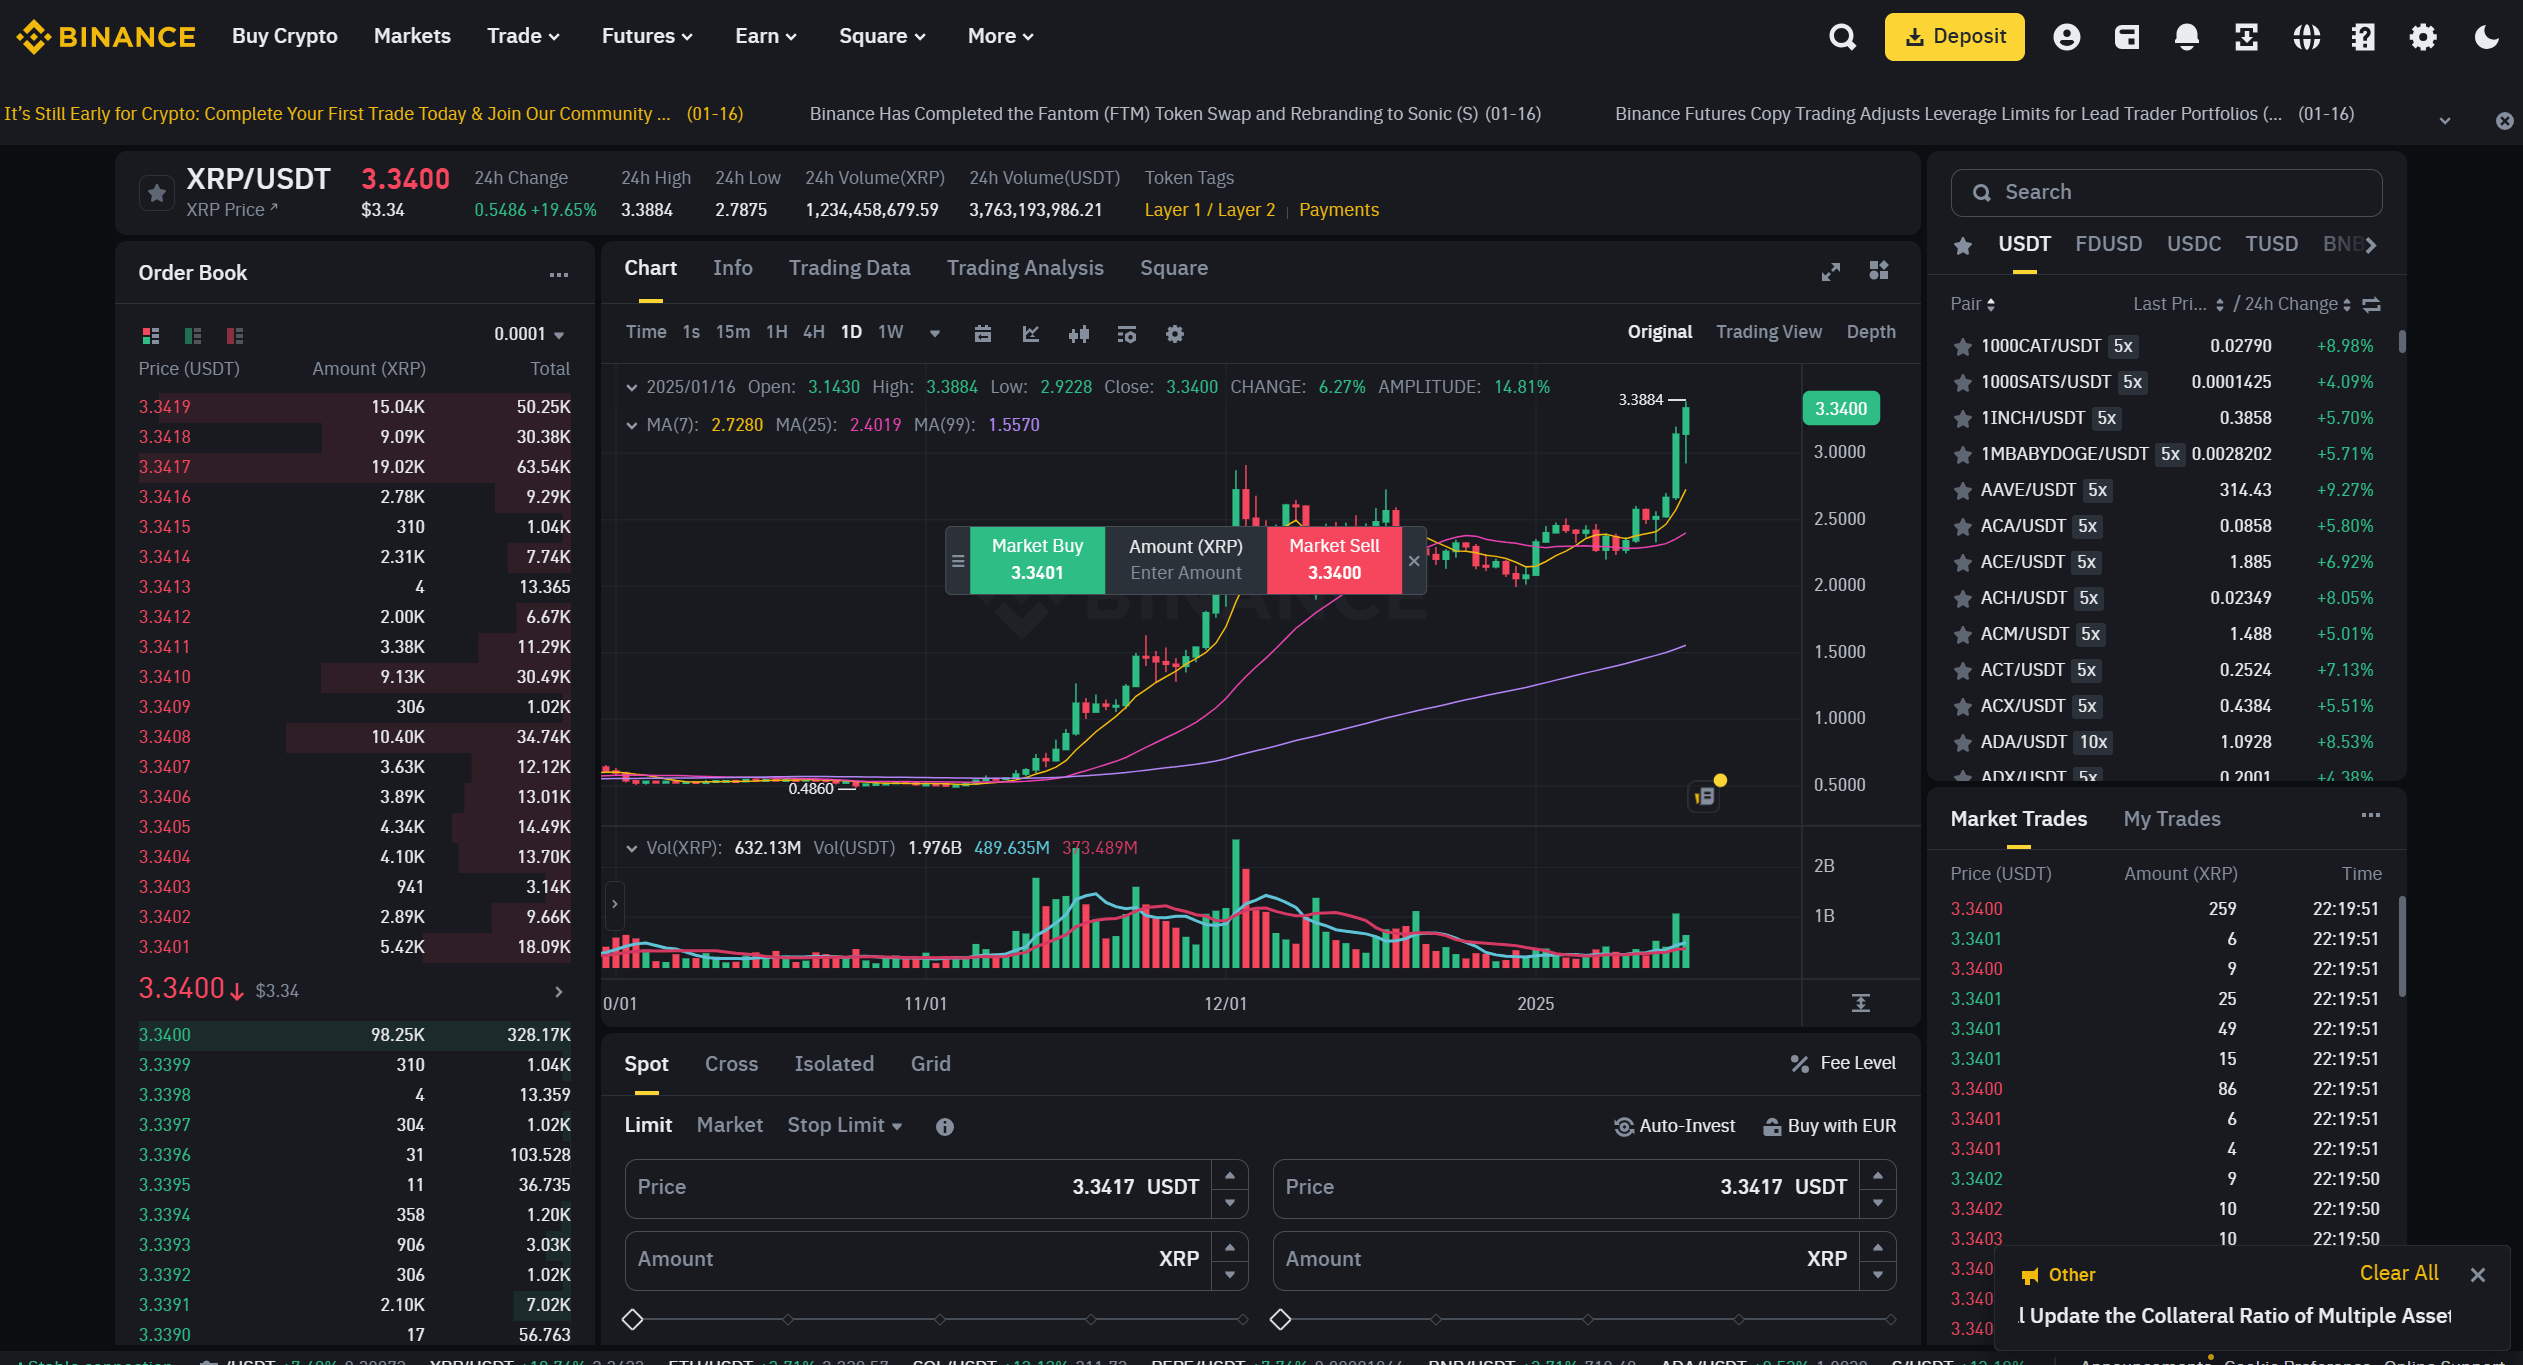Switch theme with the moon icon
Image resolution: width=2523 pixels, height=1365 pixels.
point(2486,37)
